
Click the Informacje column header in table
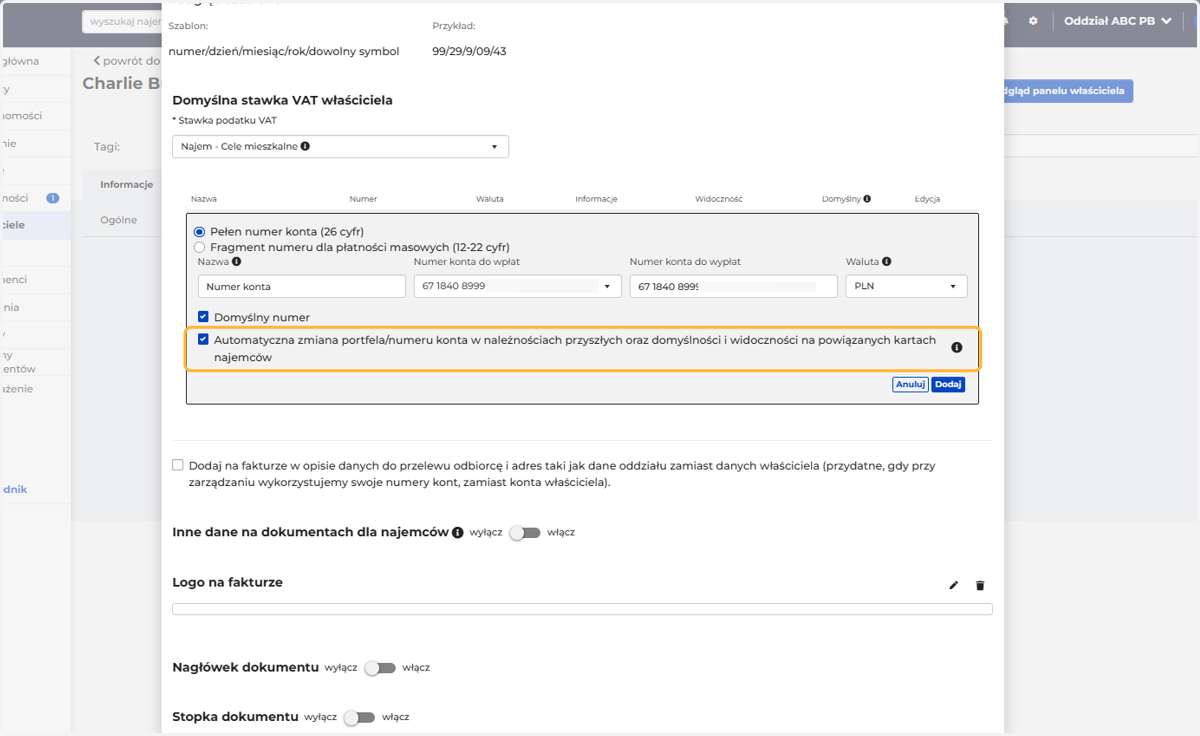(596, 199)
